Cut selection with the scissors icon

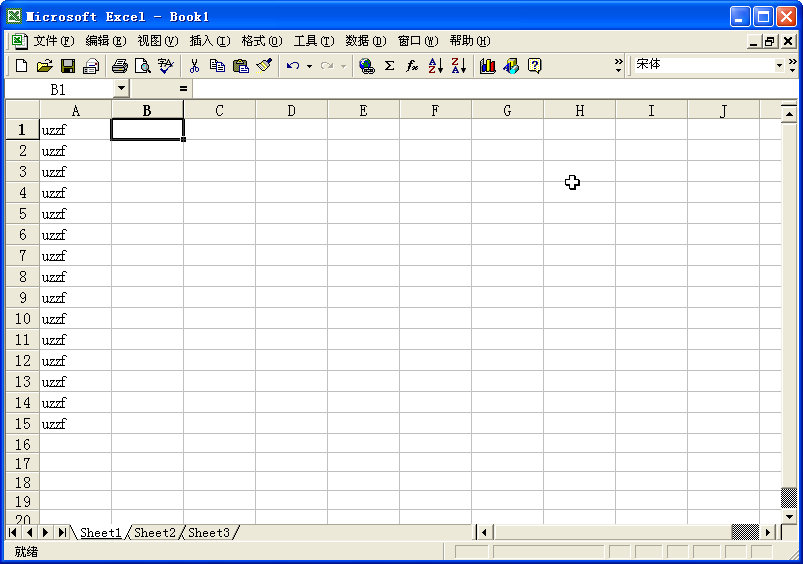pos(194,66)
